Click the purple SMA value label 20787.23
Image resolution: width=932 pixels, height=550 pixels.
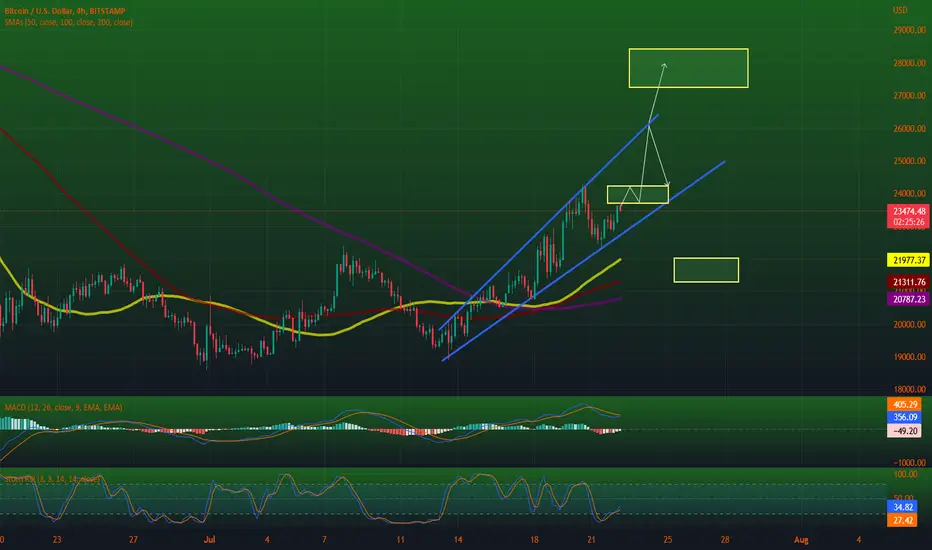[x=908, y=299]
